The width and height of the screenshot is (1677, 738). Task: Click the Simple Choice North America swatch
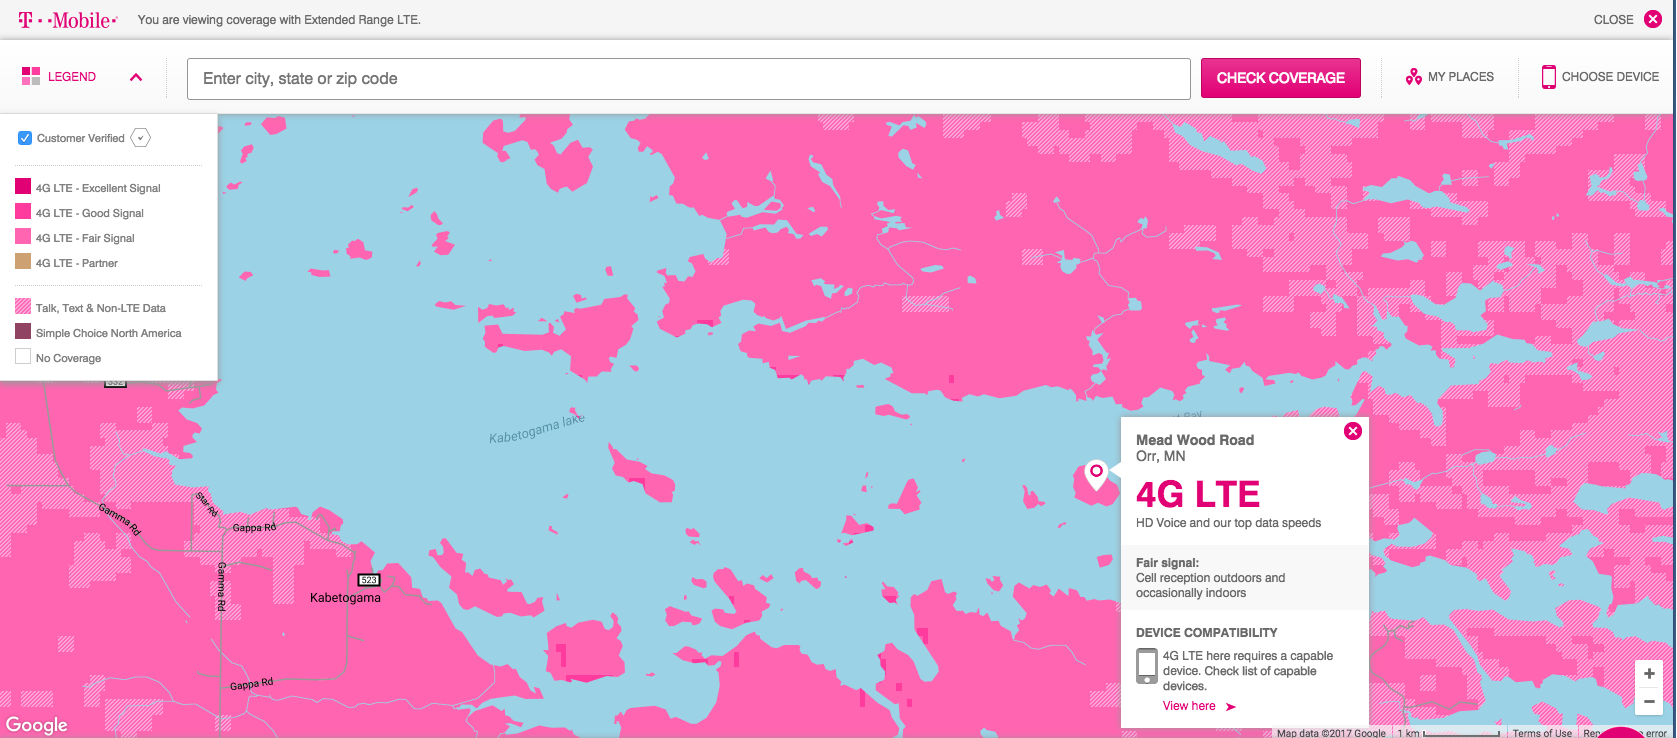pyautogui.click(x=23, y=331)
